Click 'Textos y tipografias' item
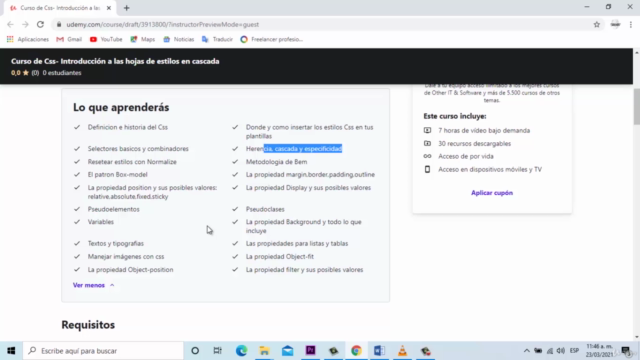The image size is (640, 360). pos(116,243)
